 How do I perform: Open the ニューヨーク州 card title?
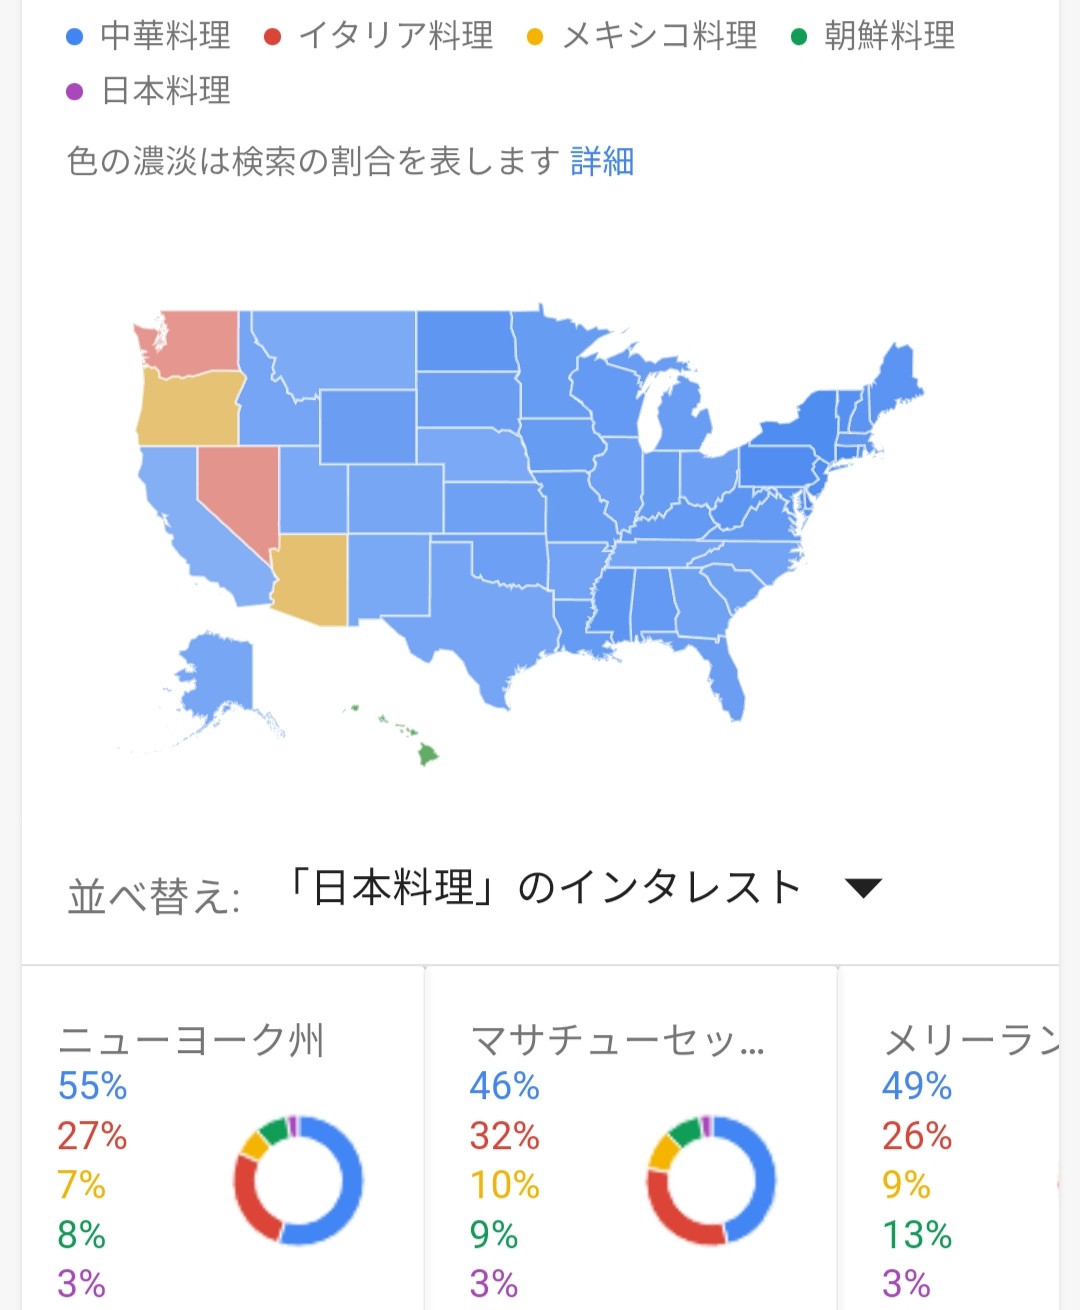point(191,1041)
